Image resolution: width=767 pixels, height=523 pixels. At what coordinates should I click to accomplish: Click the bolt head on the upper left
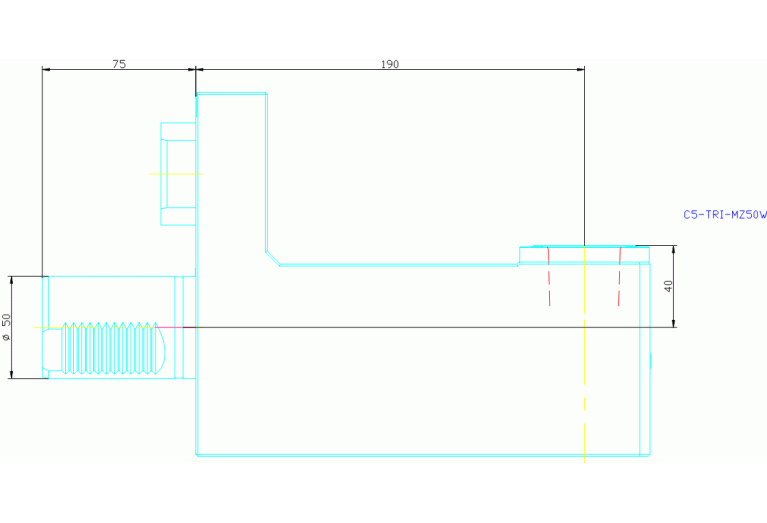pyautogui.click(x=178, y=174)
